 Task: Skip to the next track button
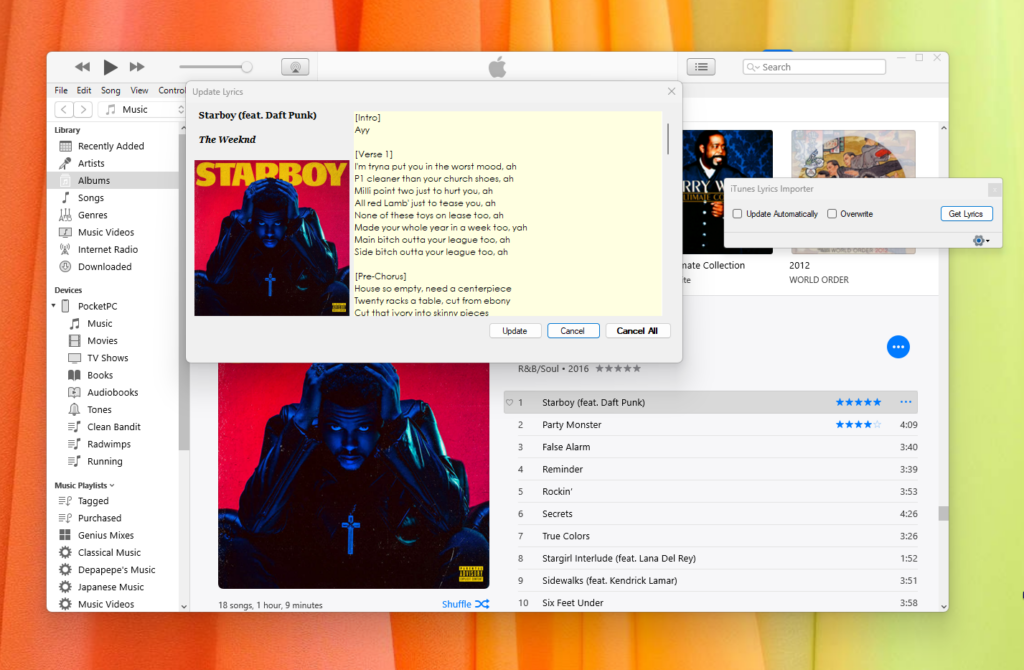tap(137, 67)
